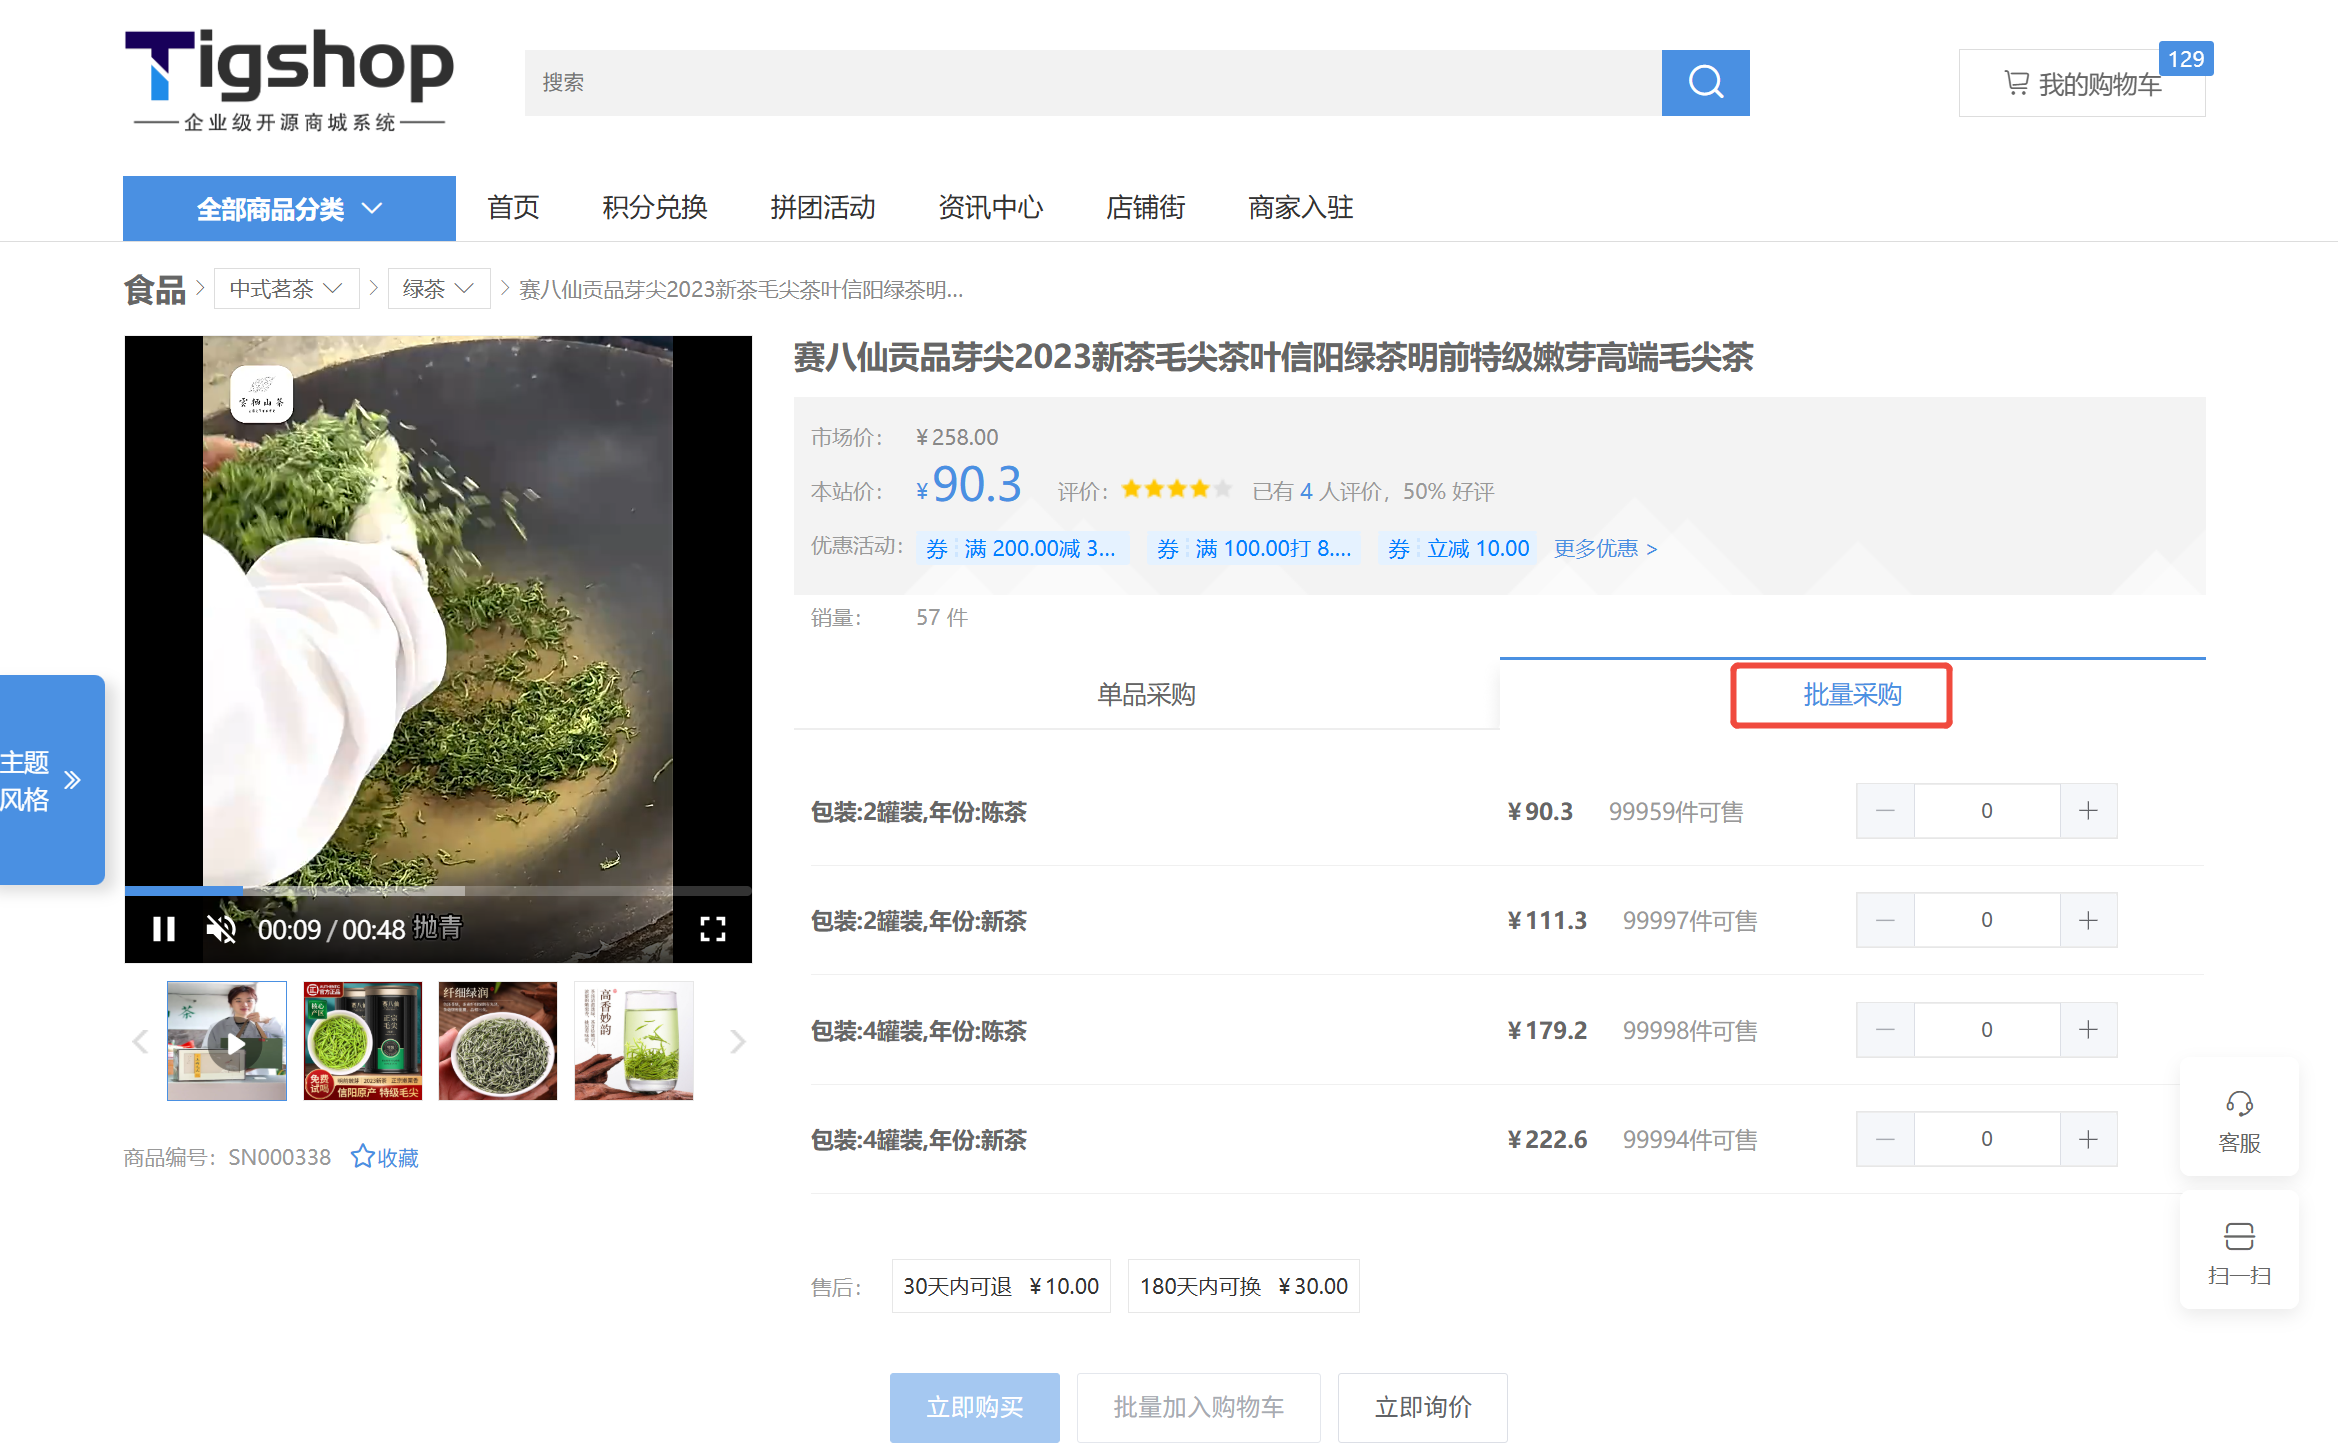This screenshot has height=1455, width=2338.
Task: Switch to 单品采购 tab
Action: (1145, 695)
